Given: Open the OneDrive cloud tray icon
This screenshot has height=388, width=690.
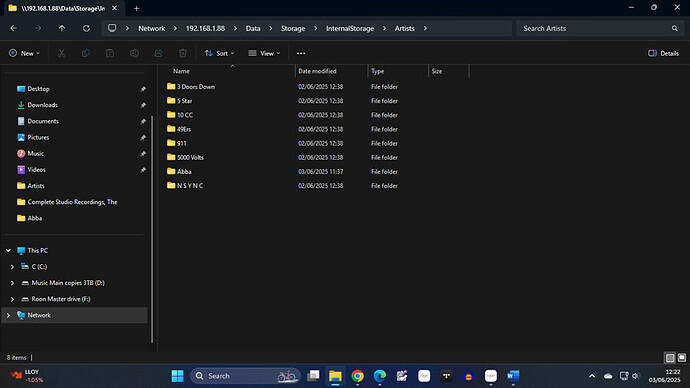Looking at the screenshot, I should pos(608,376).
